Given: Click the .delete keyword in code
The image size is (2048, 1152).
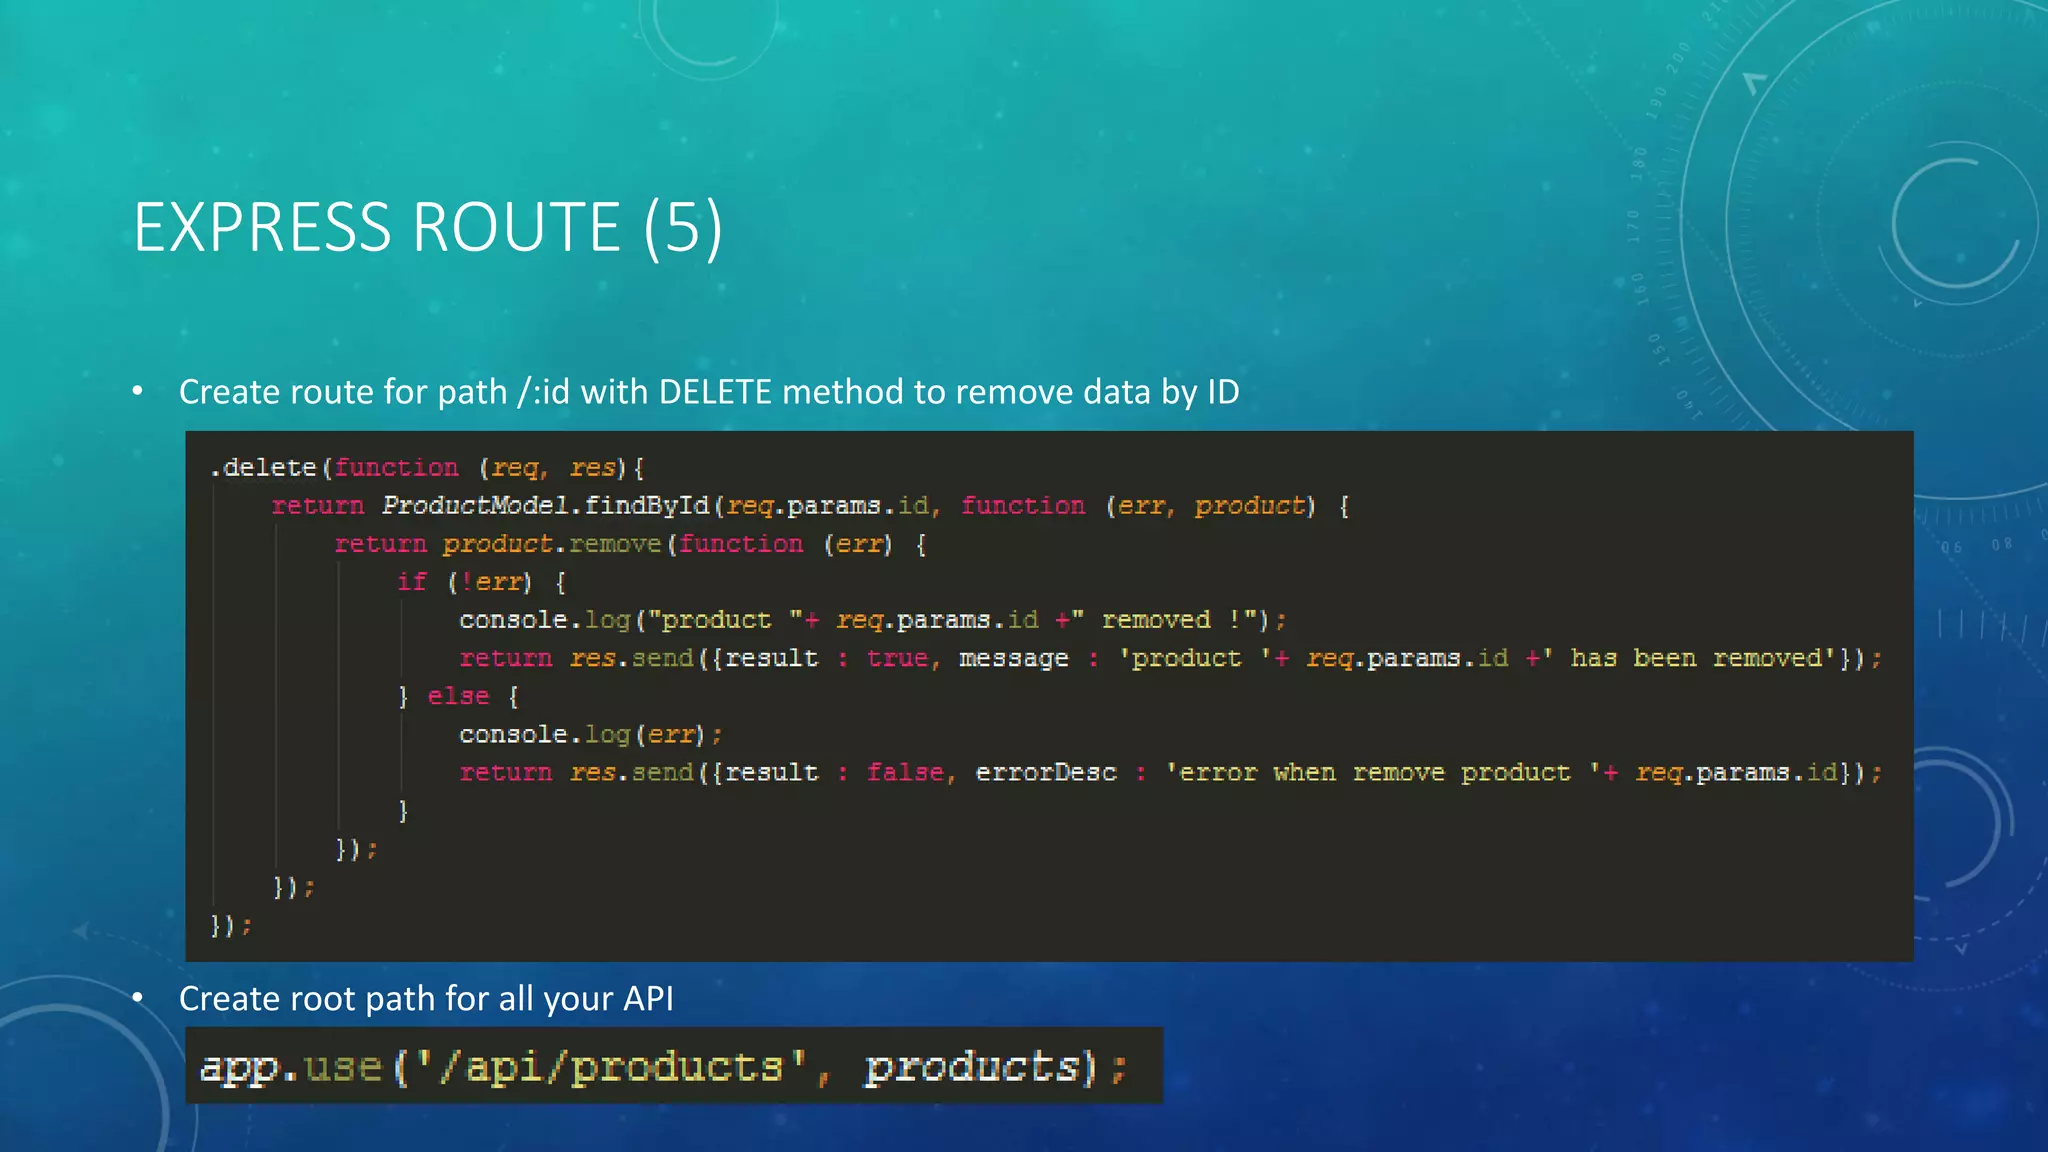Looking at the screenshot, I should pyautogui.click(x=264, y=468).
